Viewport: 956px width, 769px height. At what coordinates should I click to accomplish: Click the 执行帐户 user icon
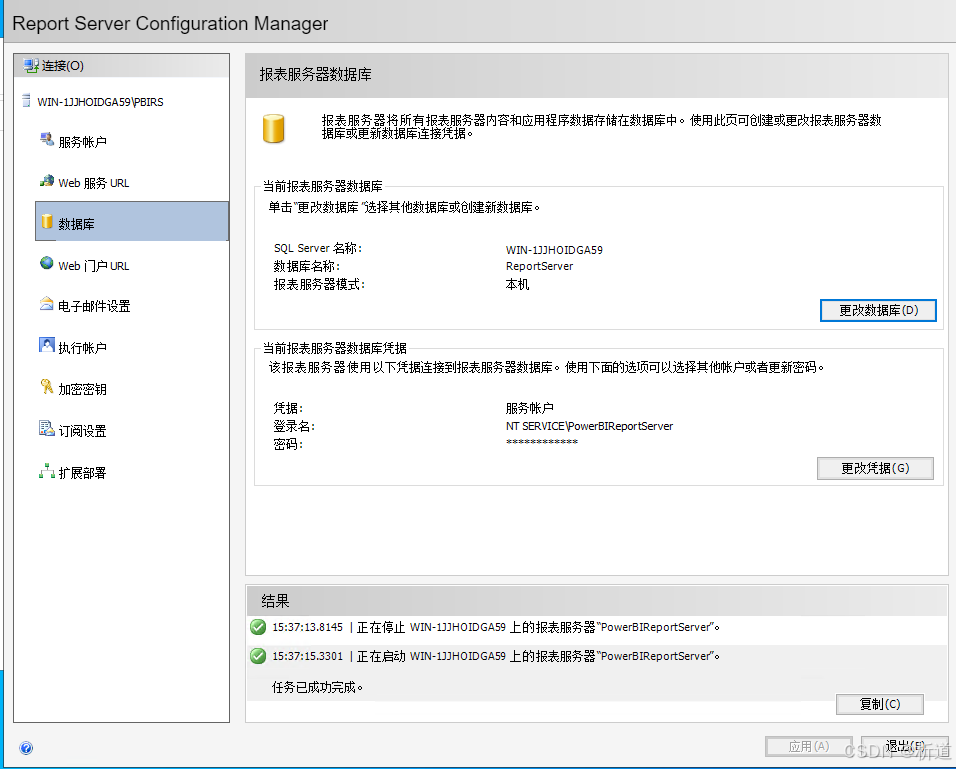pyautogui.click(x=46, y=346)
